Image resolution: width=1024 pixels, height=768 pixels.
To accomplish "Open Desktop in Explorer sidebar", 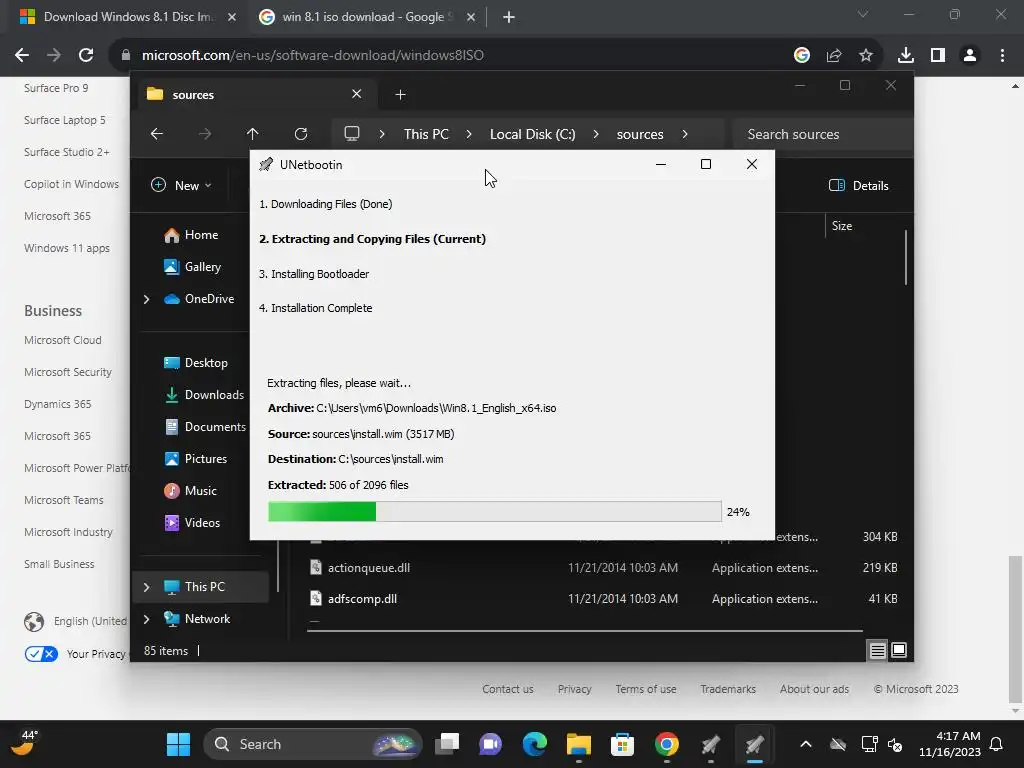I will click(x=206, y=362).
